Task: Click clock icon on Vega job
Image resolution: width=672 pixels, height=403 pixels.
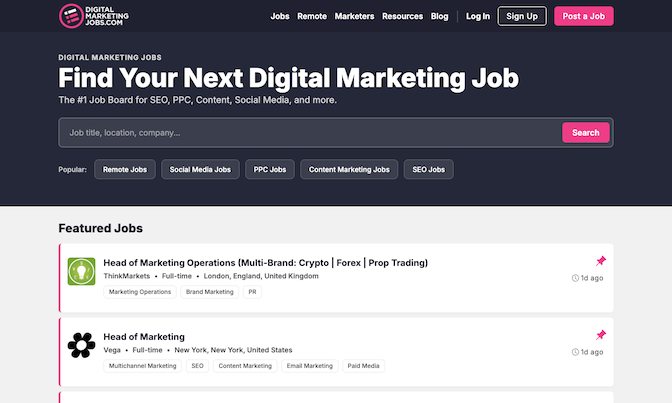Action: (575, 352)
